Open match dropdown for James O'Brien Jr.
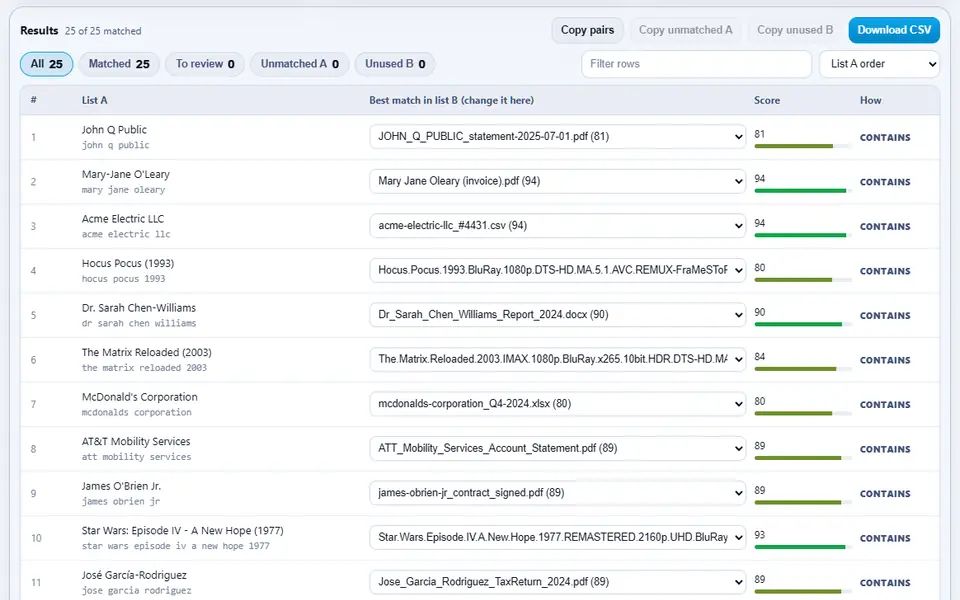This screenshot has width=960, height=600. coord(558,493)
